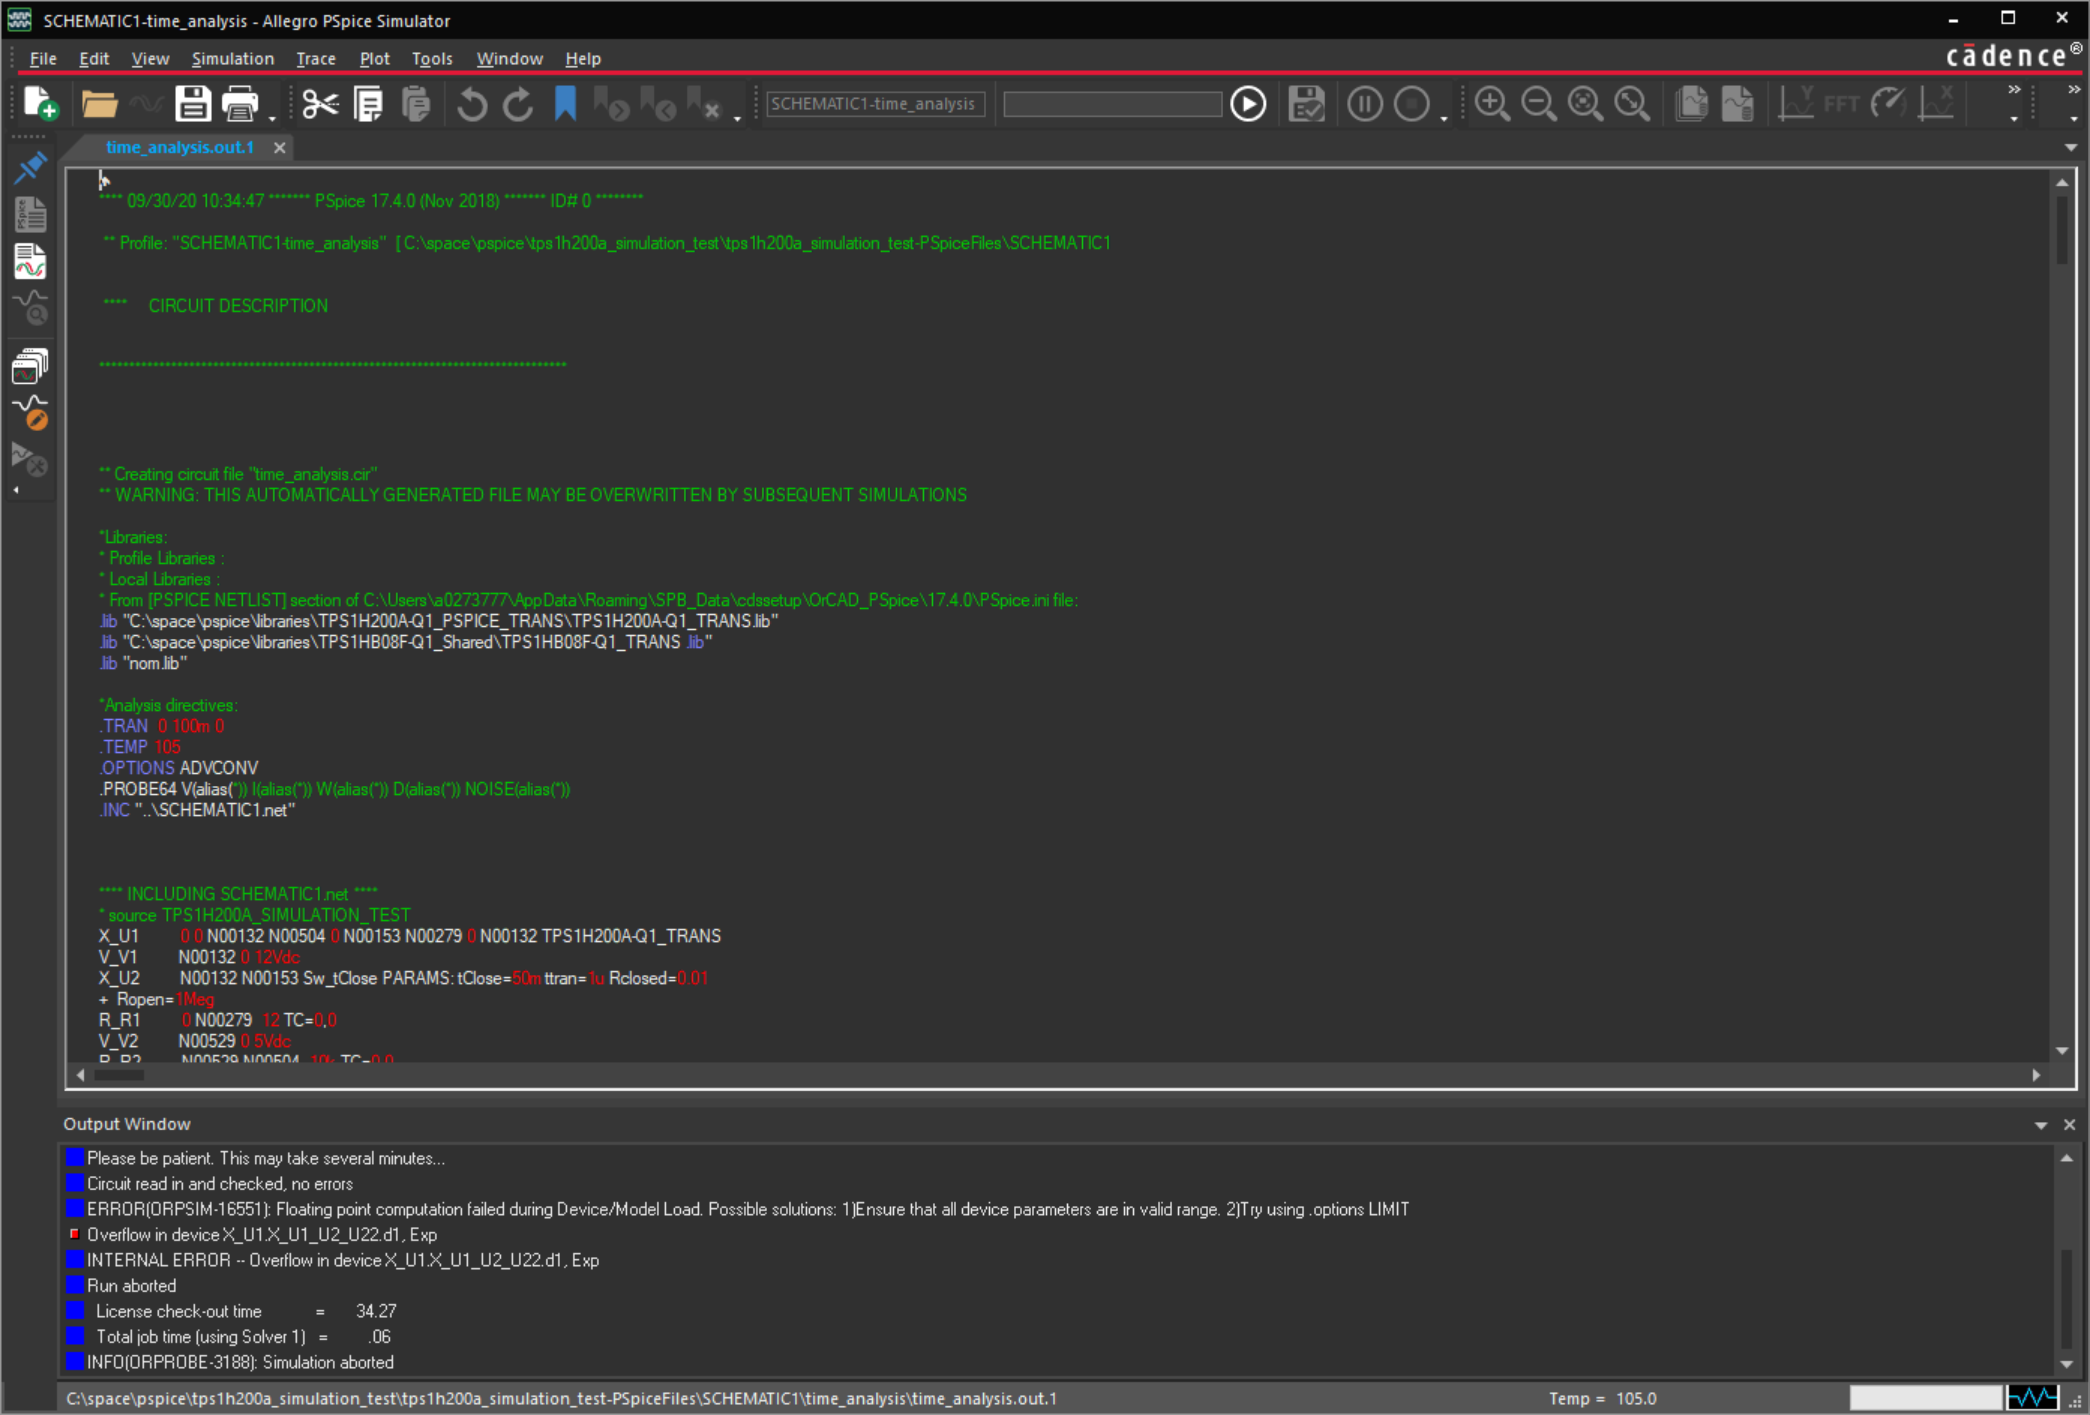Save with the floppy disk icon
The height and width of the screenshot is (1415, 2090).
pos(192,103)
